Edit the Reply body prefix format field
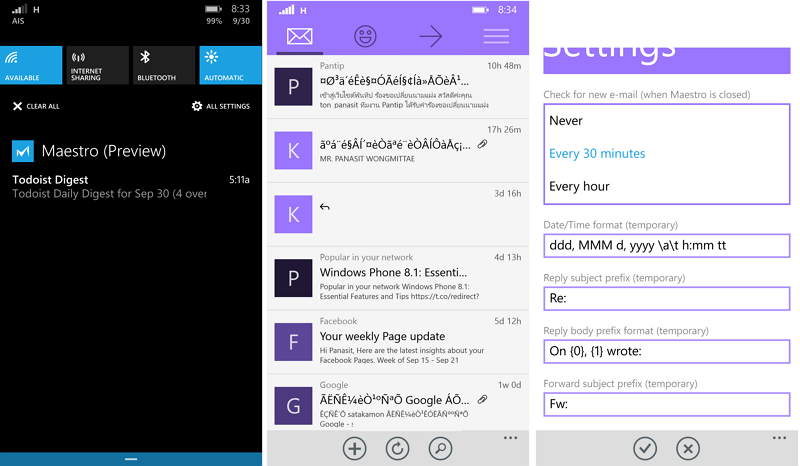The width and height of the screenshot is (800, 466). click(667, 351)
